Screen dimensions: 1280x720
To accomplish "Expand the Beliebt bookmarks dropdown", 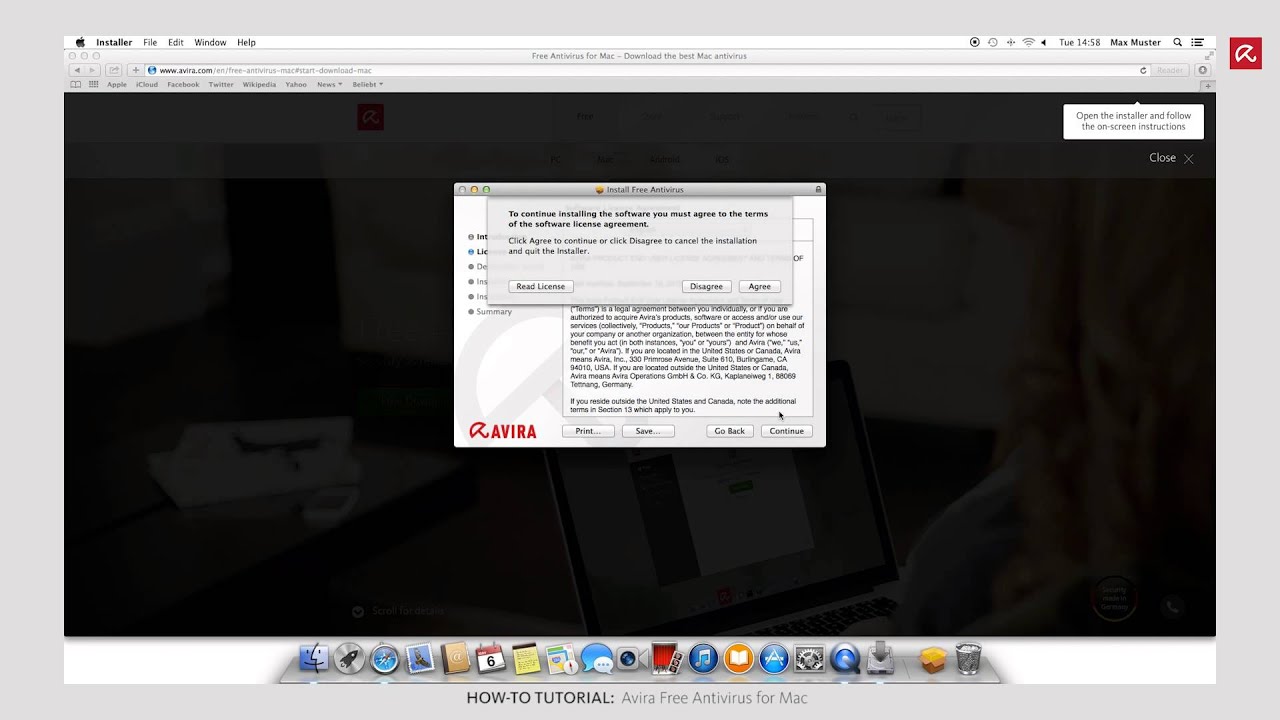I will coord(367,85).
